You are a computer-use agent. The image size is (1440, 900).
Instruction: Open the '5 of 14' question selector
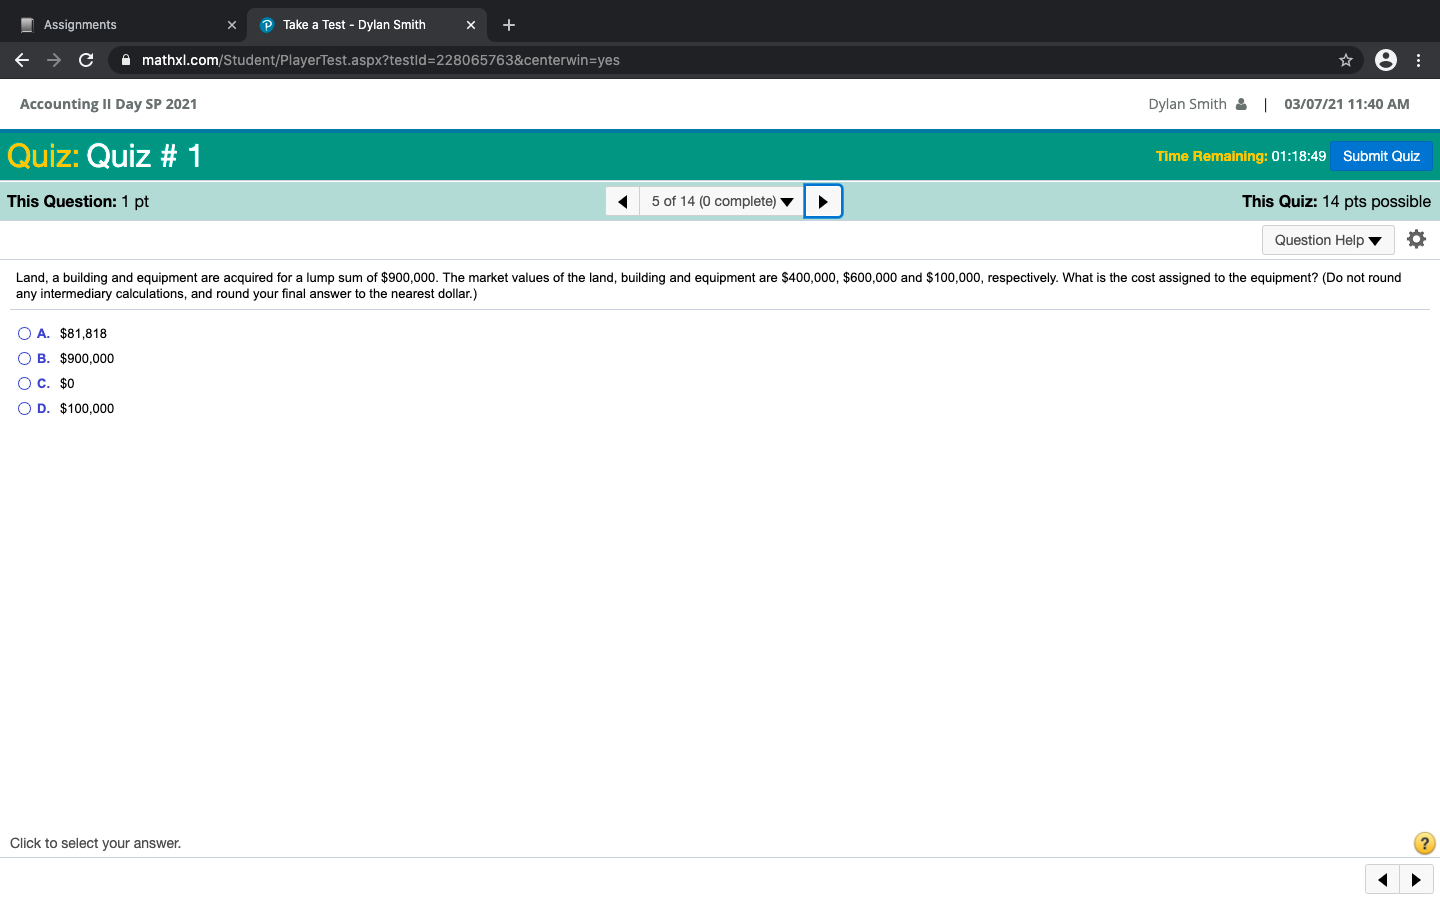[x=721, y=201]
